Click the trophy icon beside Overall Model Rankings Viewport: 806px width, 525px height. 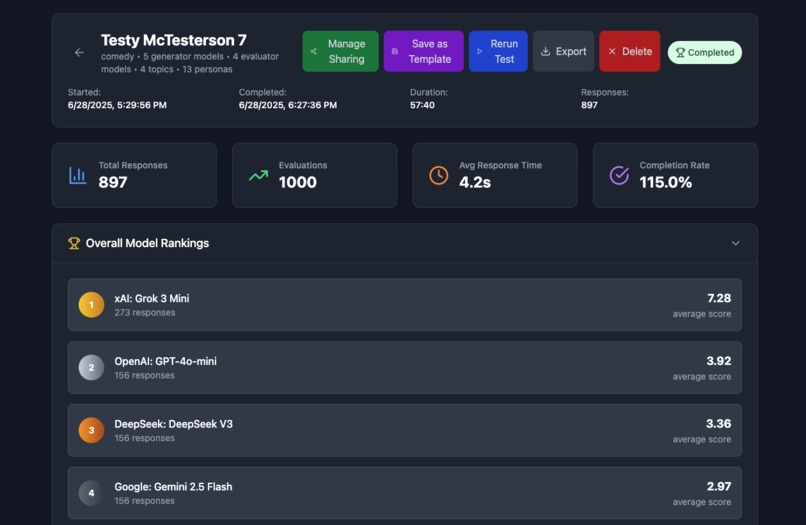[x=74, y=243]
